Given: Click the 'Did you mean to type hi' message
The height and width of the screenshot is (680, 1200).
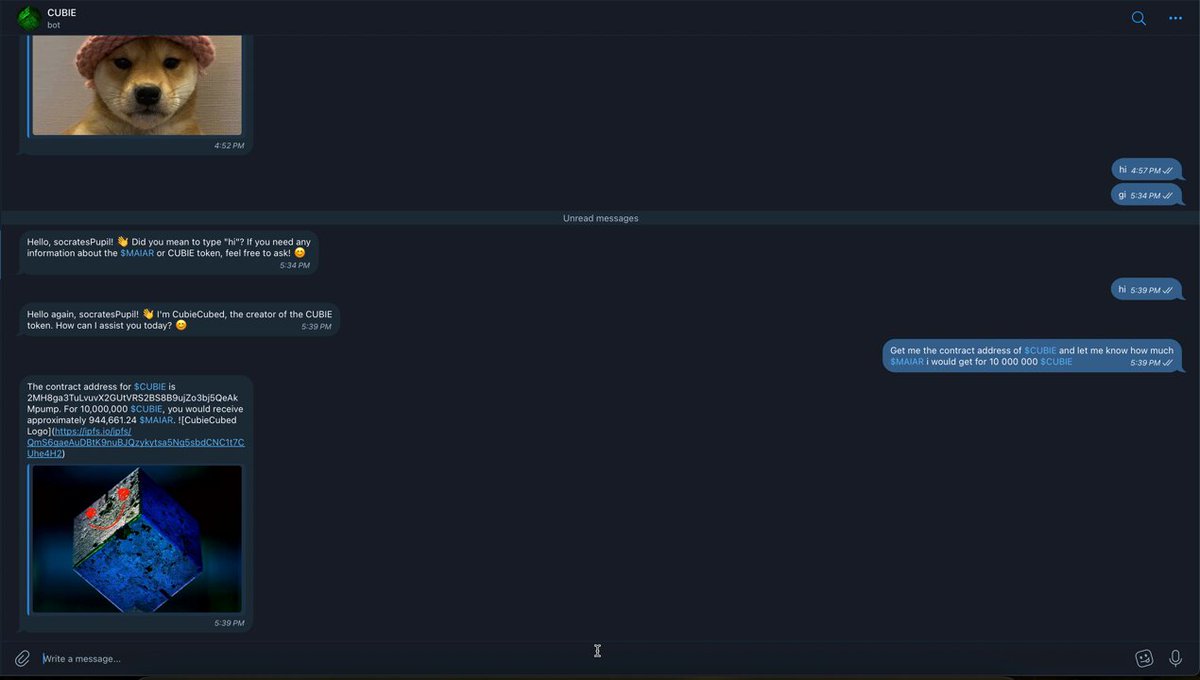Looking at the screenshot, I should tap(169, 253).
